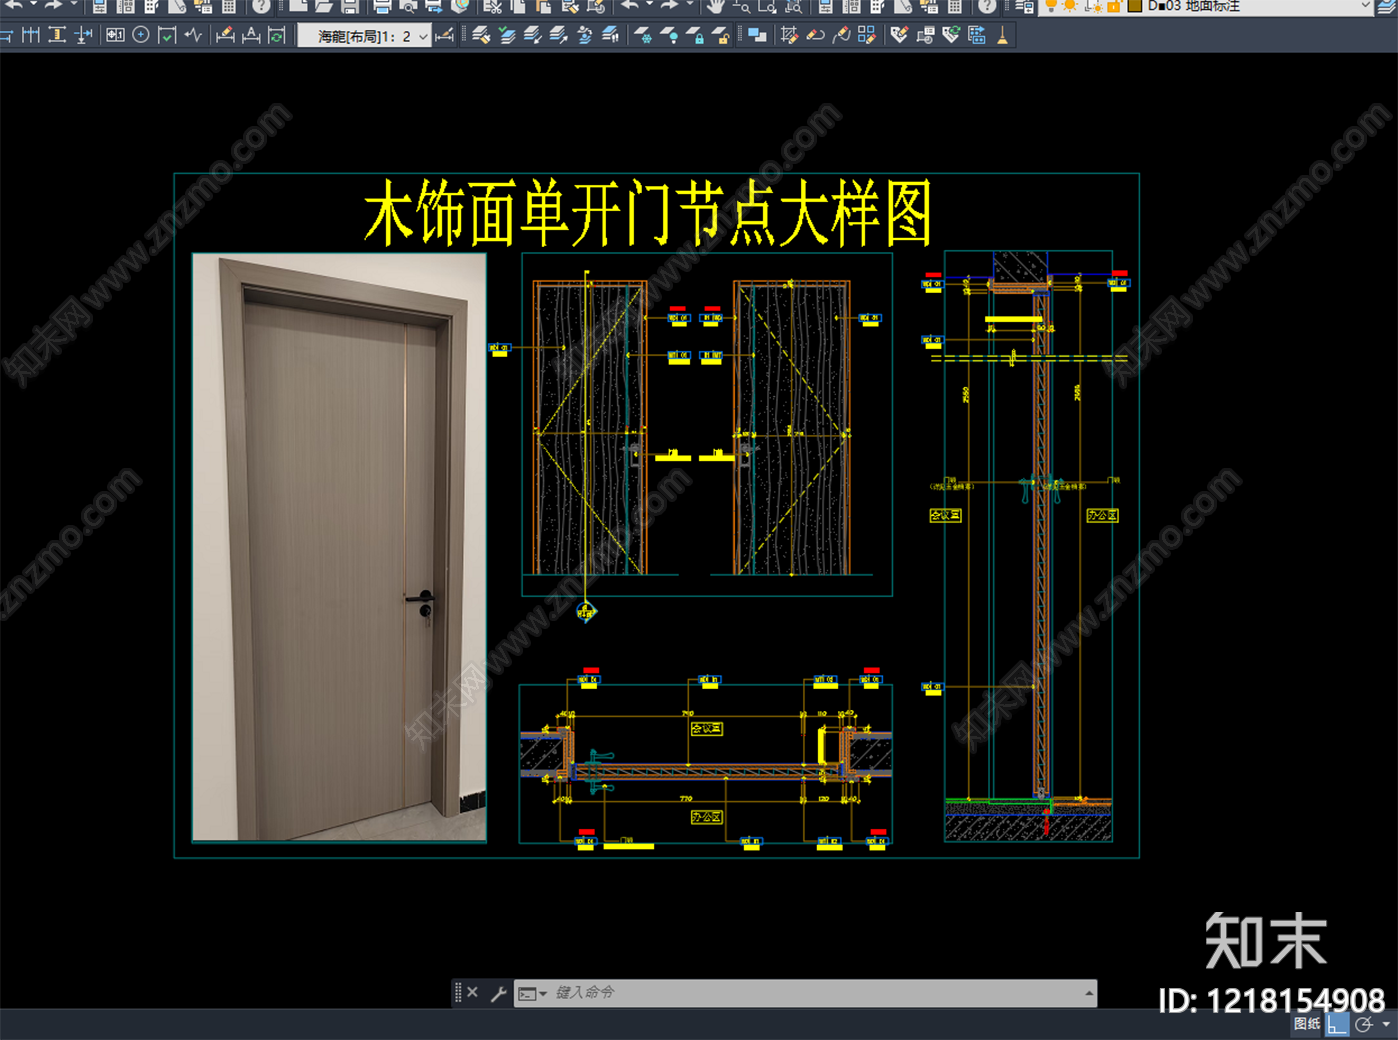Viewport: 1398px width, 1040px height.
Task: Activate the Zoom Window tool
Action: [767, 6]
